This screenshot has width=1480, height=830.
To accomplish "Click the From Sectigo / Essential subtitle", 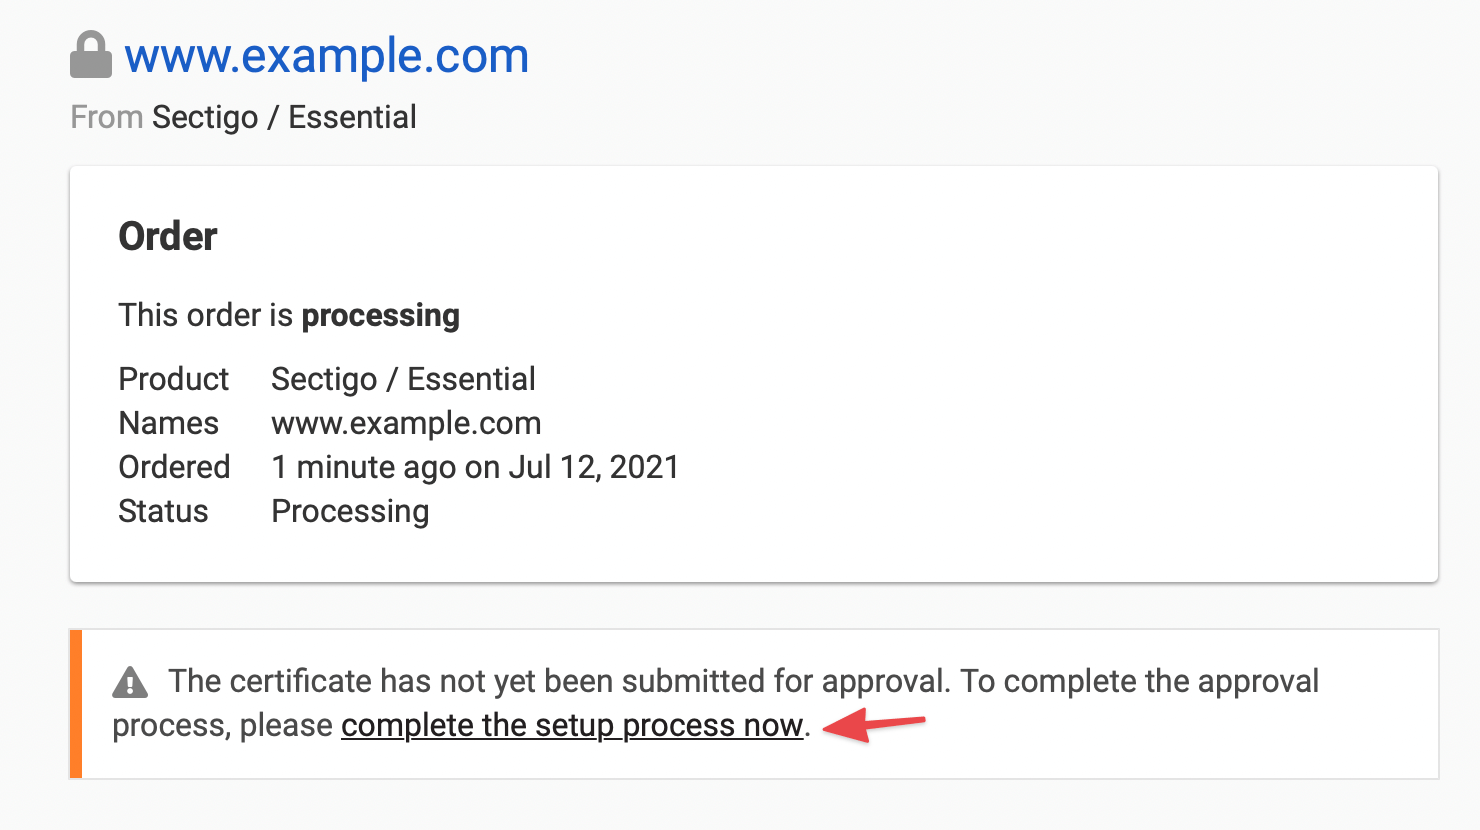I will pos(243,117).
